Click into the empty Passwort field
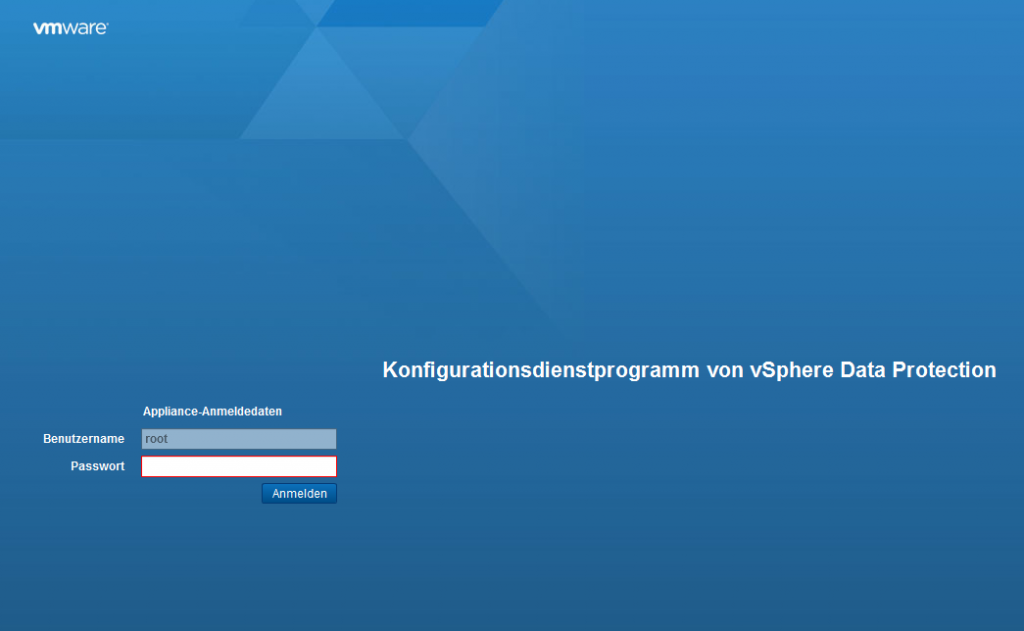1024x631 pixels. [x=239, y=466]
